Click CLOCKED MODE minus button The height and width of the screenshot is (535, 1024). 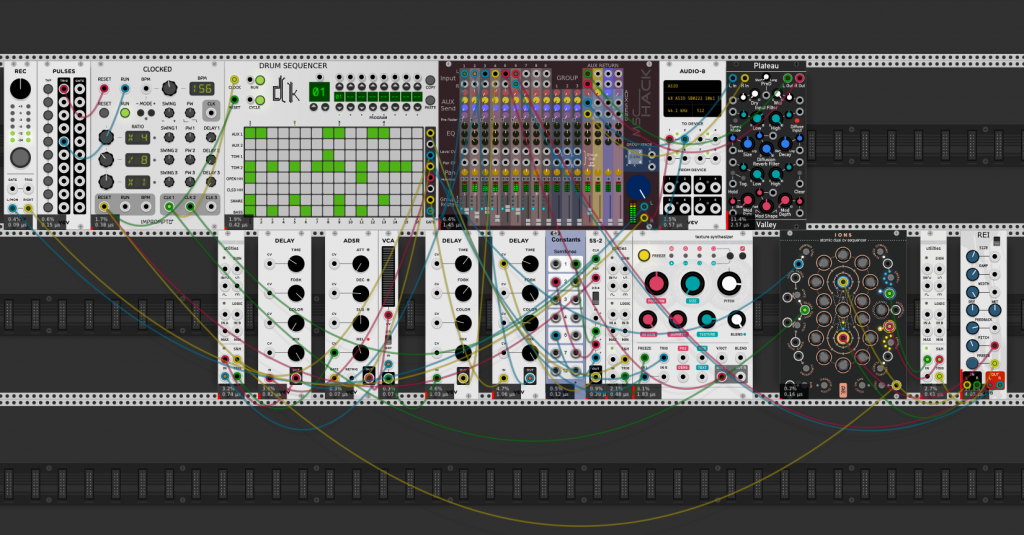pos(140,113)
